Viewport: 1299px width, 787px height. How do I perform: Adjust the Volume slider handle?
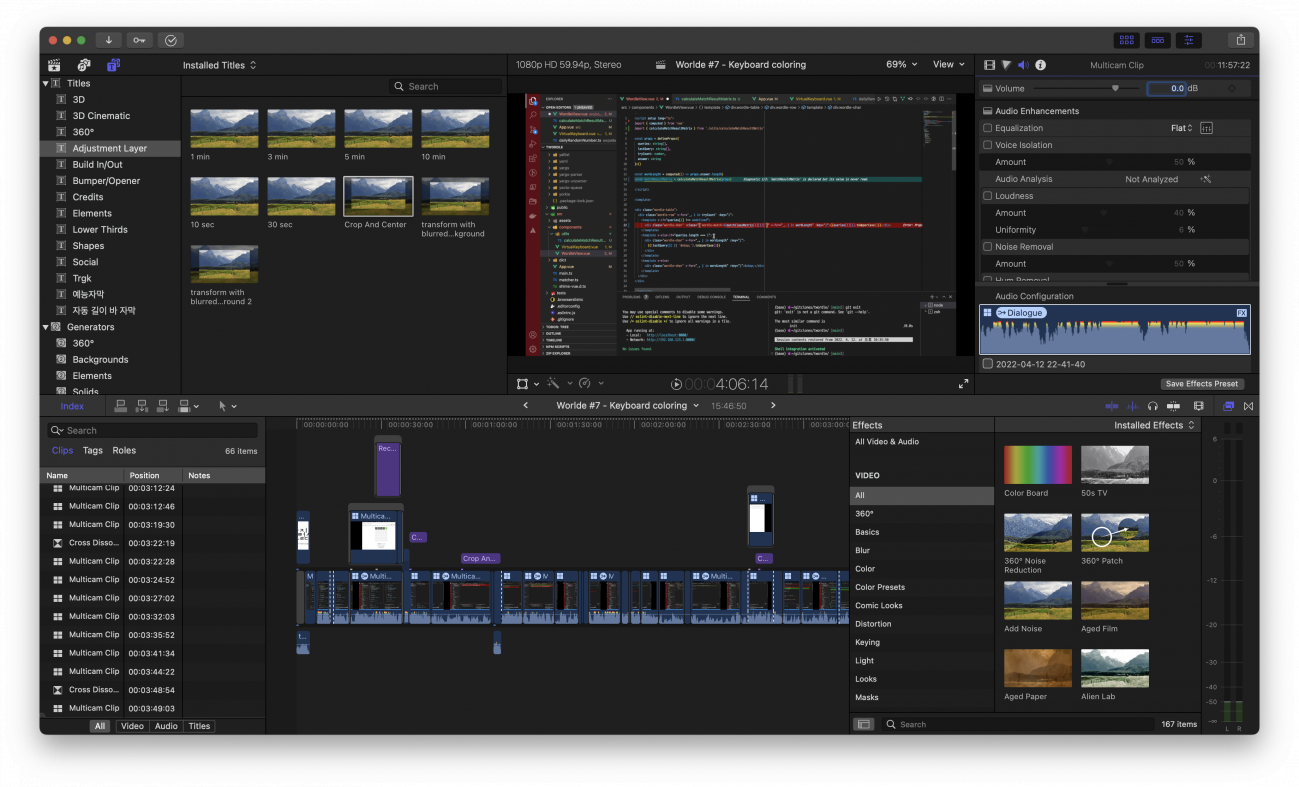pyautogui.click(x=1115, y=88)
